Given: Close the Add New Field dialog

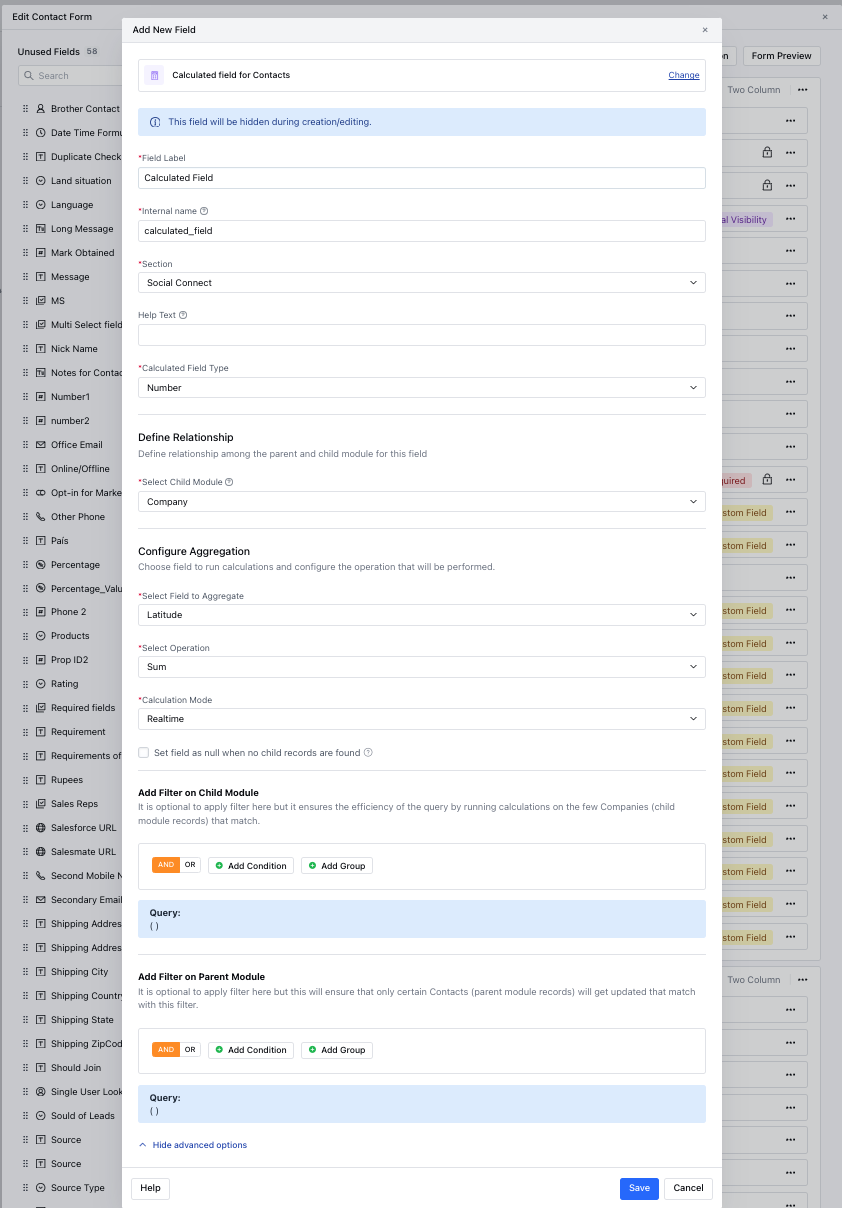Looking at the screenshot, I should 705,30.
